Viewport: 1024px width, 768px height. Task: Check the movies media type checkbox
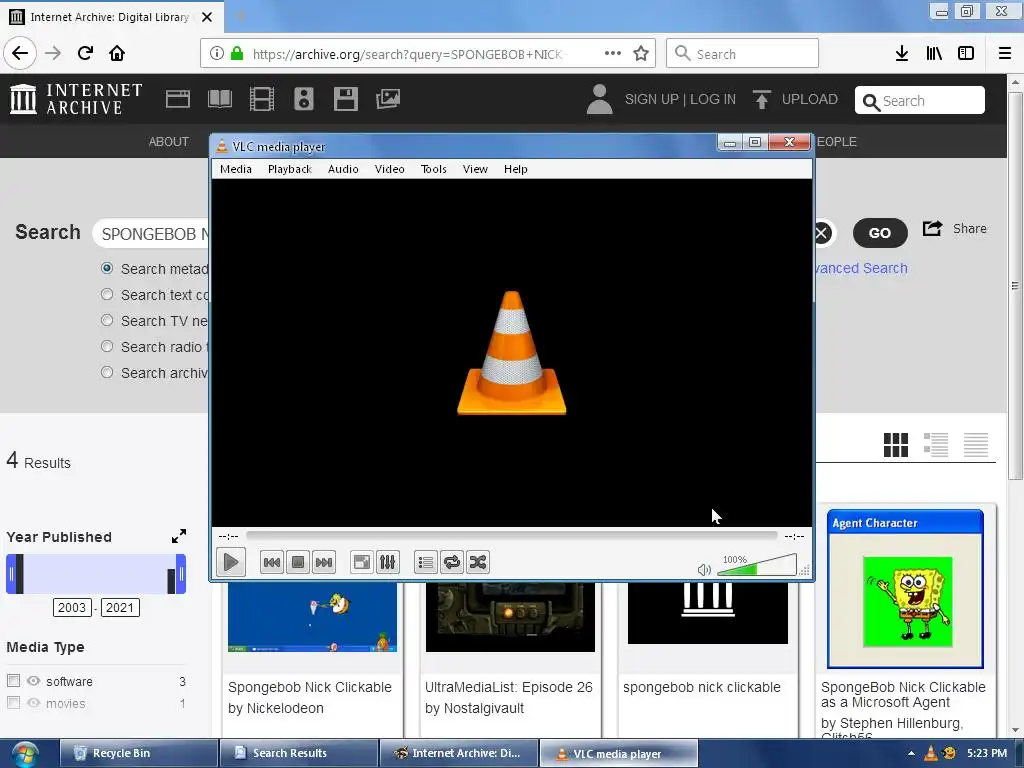13,703
